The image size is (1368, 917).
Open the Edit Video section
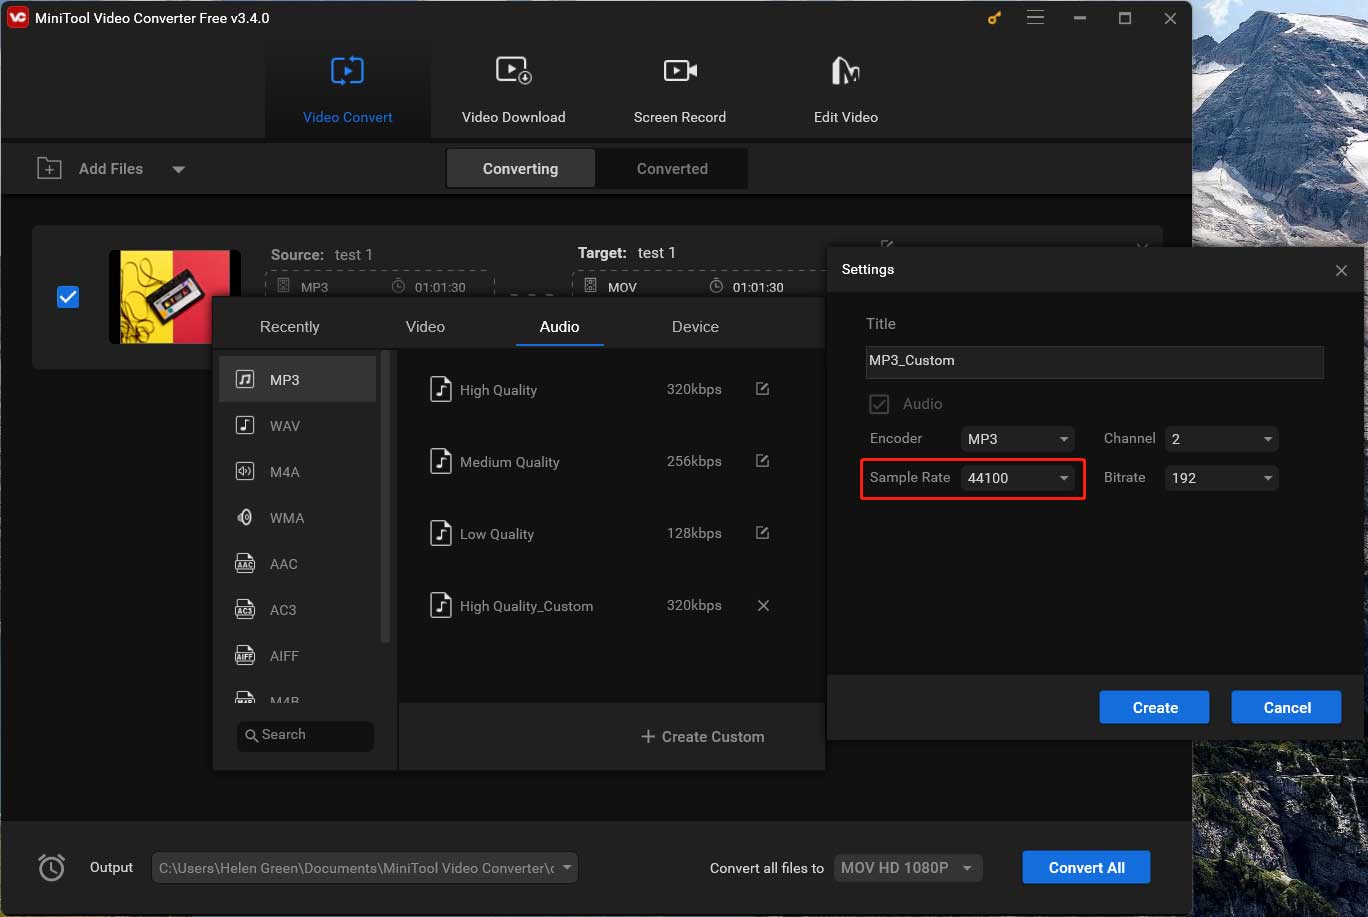tap(845, 90)
